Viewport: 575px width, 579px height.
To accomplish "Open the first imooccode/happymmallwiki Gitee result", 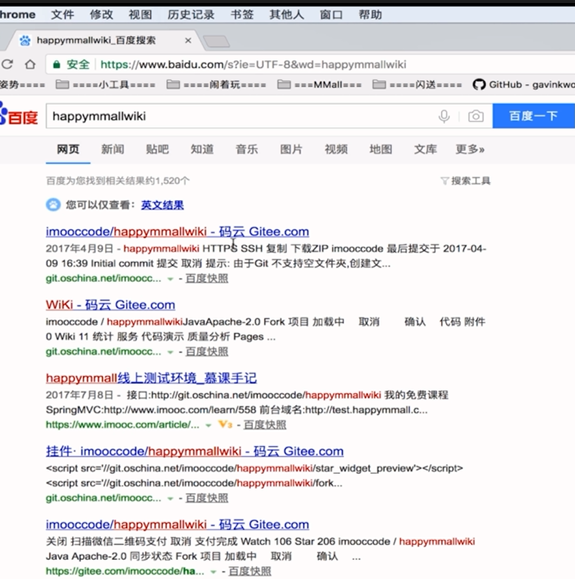I will [177, 232].
